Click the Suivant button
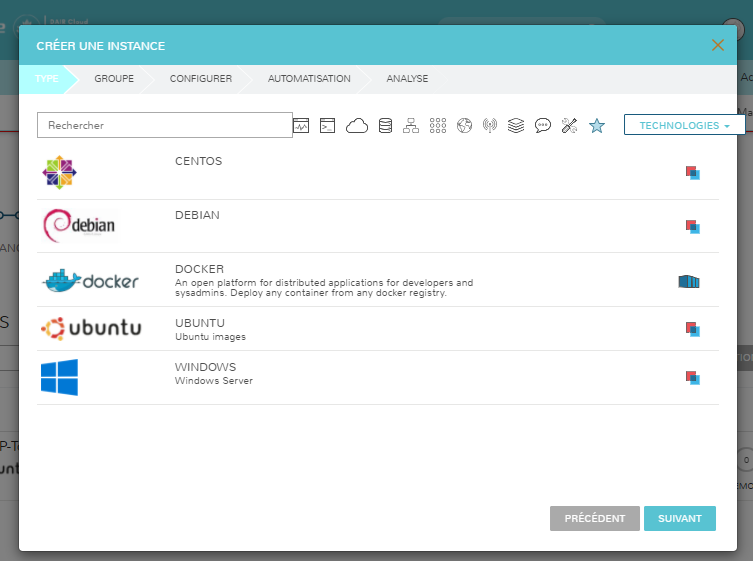753x561 pixels. (x=679, y=518)
